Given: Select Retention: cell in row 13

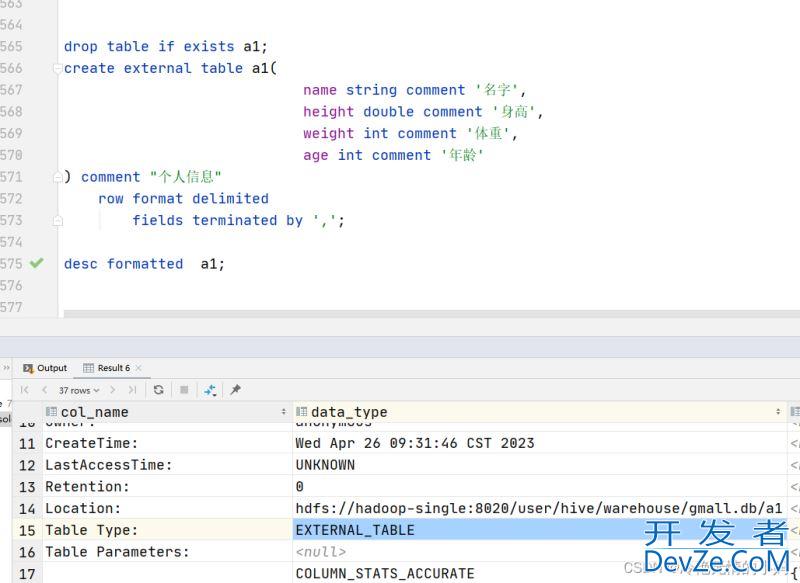Looking at the screenshot, I should (x=167, y=487).
